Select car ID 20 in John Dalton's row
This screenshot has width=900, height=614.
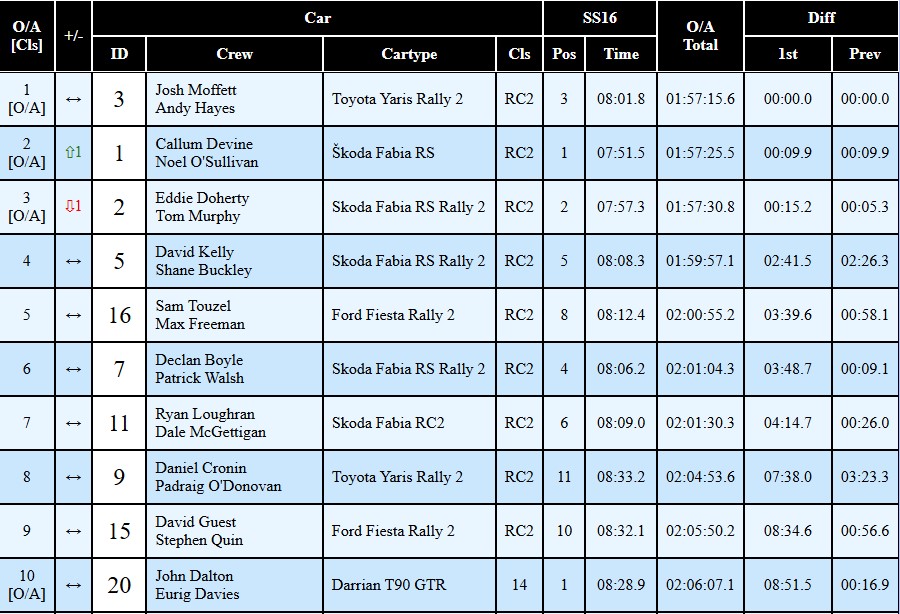point(119,585)
